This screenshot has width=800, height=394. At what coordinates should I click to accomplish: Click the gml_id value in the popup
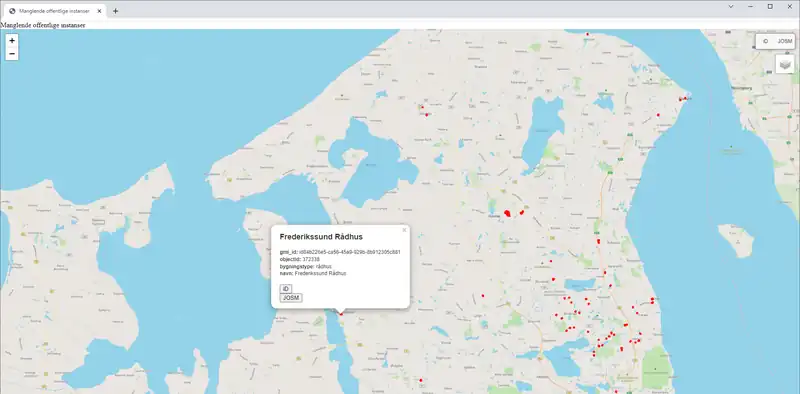coord(349,252)
